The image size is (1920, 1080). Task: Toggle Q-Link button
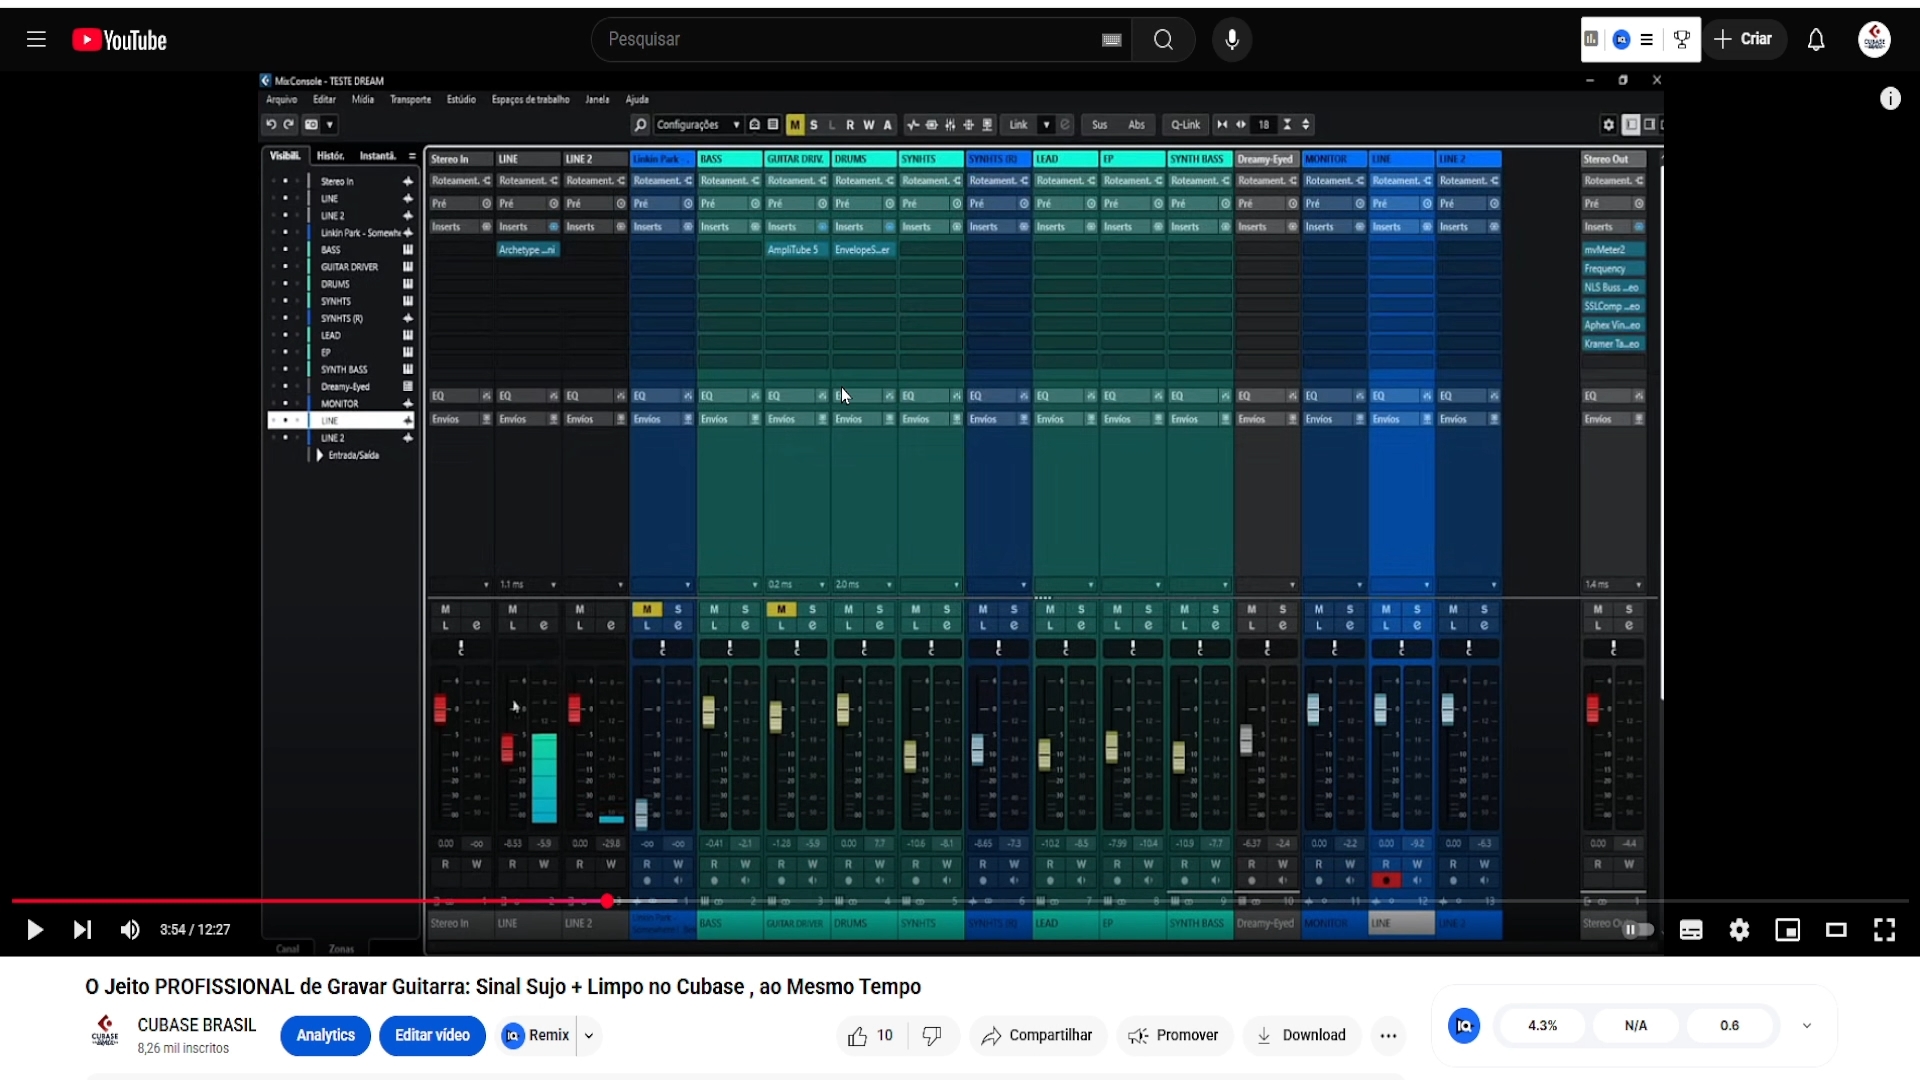(x=1186, y=125)
